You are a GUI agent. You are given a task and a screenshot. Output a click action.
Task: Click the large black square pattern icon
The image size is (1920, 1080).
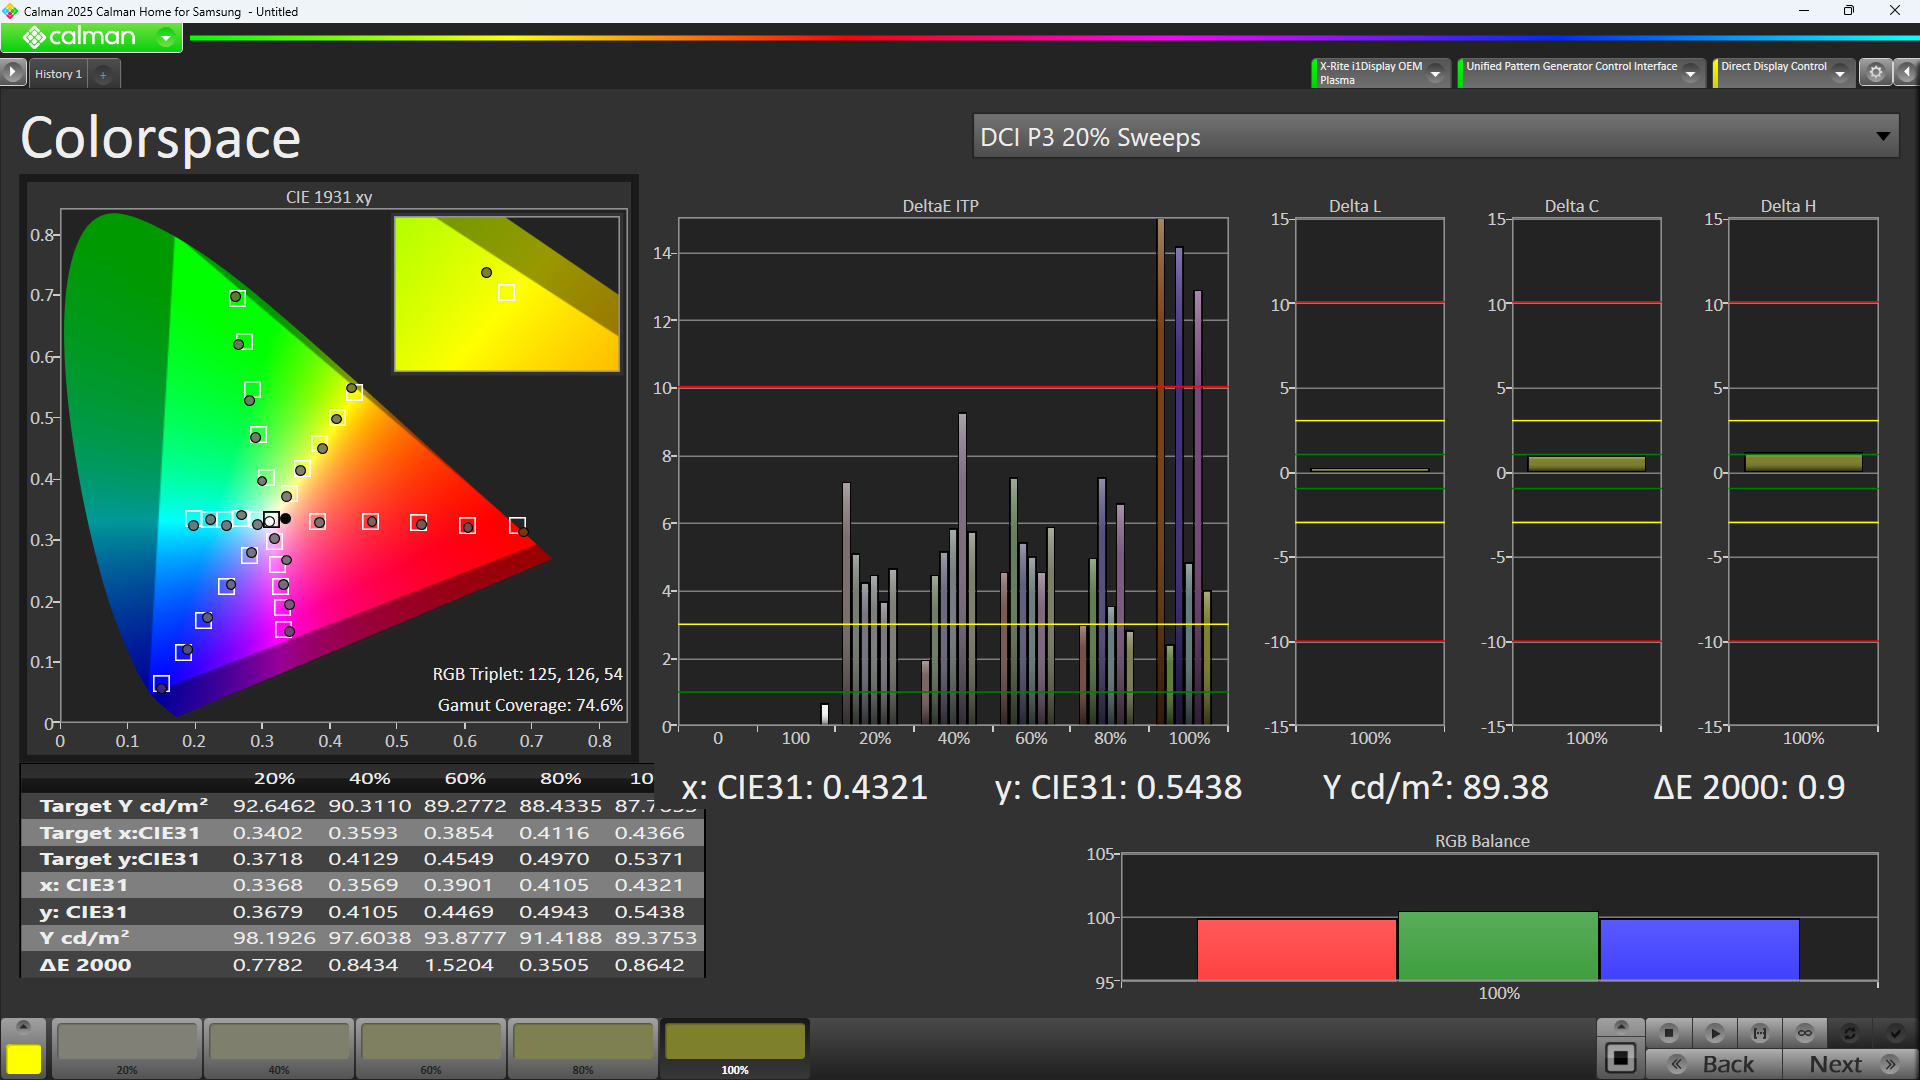coord(1620,1058)
